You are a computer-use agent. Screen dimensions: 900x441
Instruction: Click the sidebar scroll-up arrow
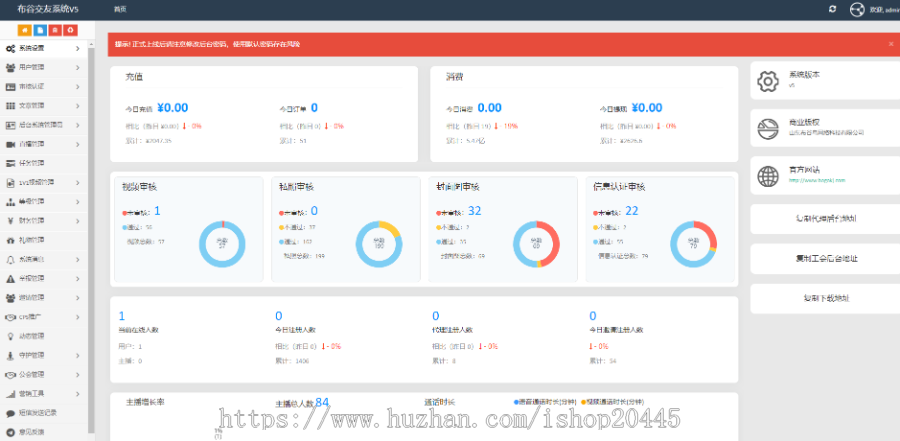pos(91,44)
